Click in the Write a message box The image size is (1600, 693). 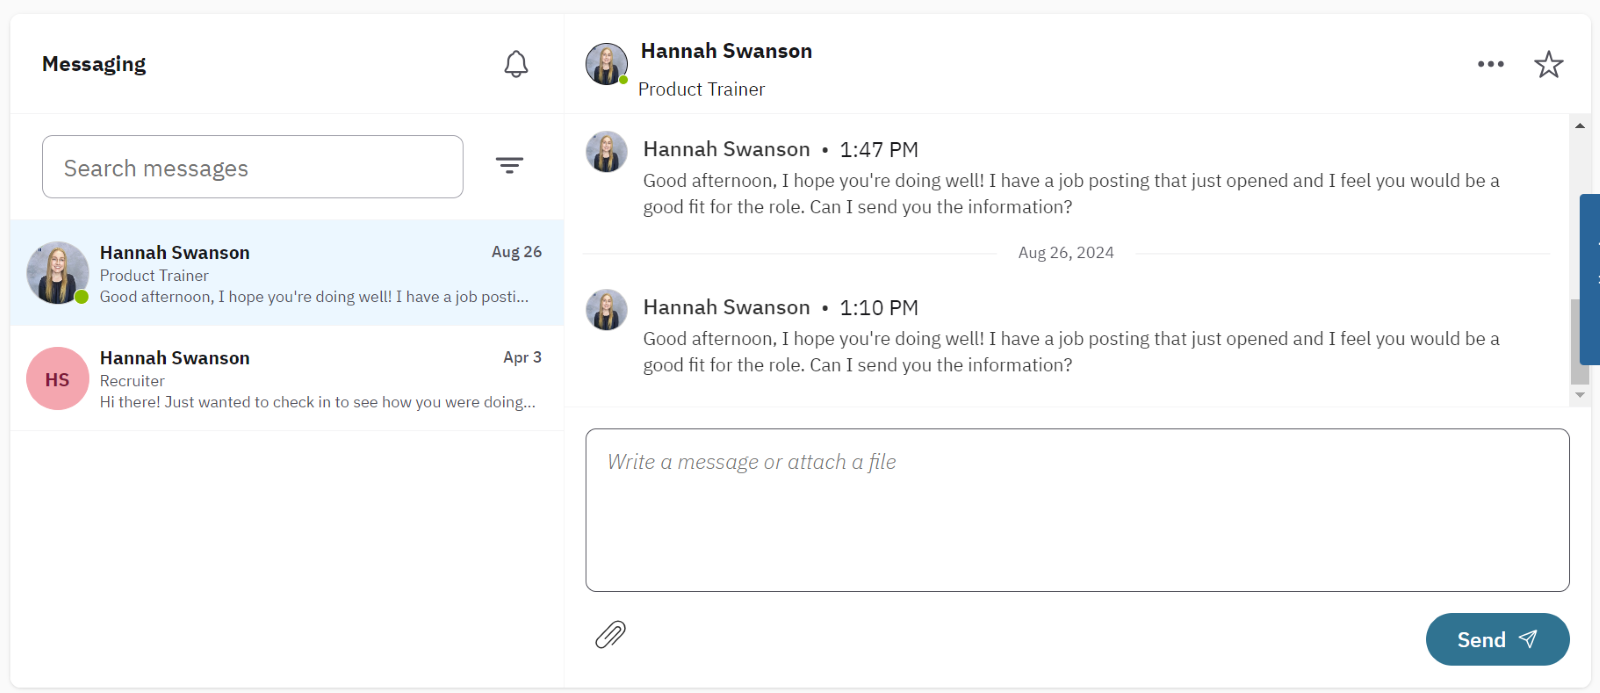pyautogui.click(x=1077, y=510)
